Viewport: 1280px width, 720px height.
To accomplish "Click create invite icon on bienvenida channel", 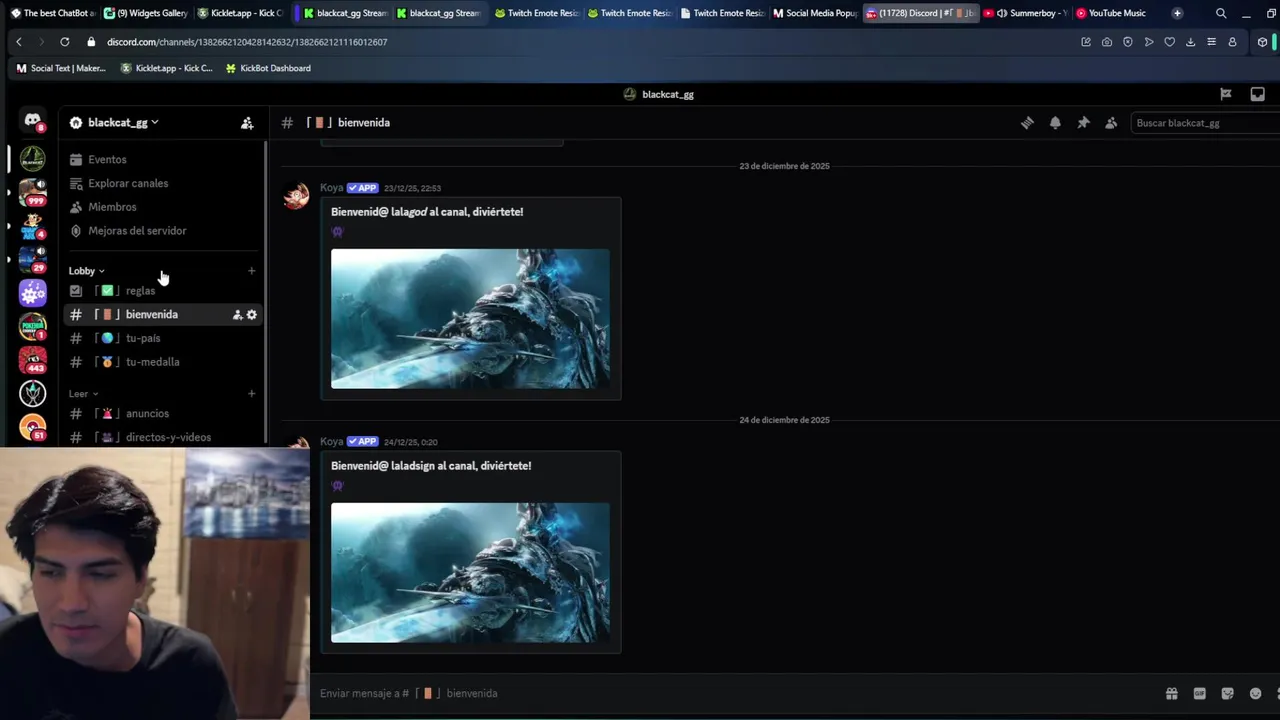I will pyautogui.click(x=237, y=315).
